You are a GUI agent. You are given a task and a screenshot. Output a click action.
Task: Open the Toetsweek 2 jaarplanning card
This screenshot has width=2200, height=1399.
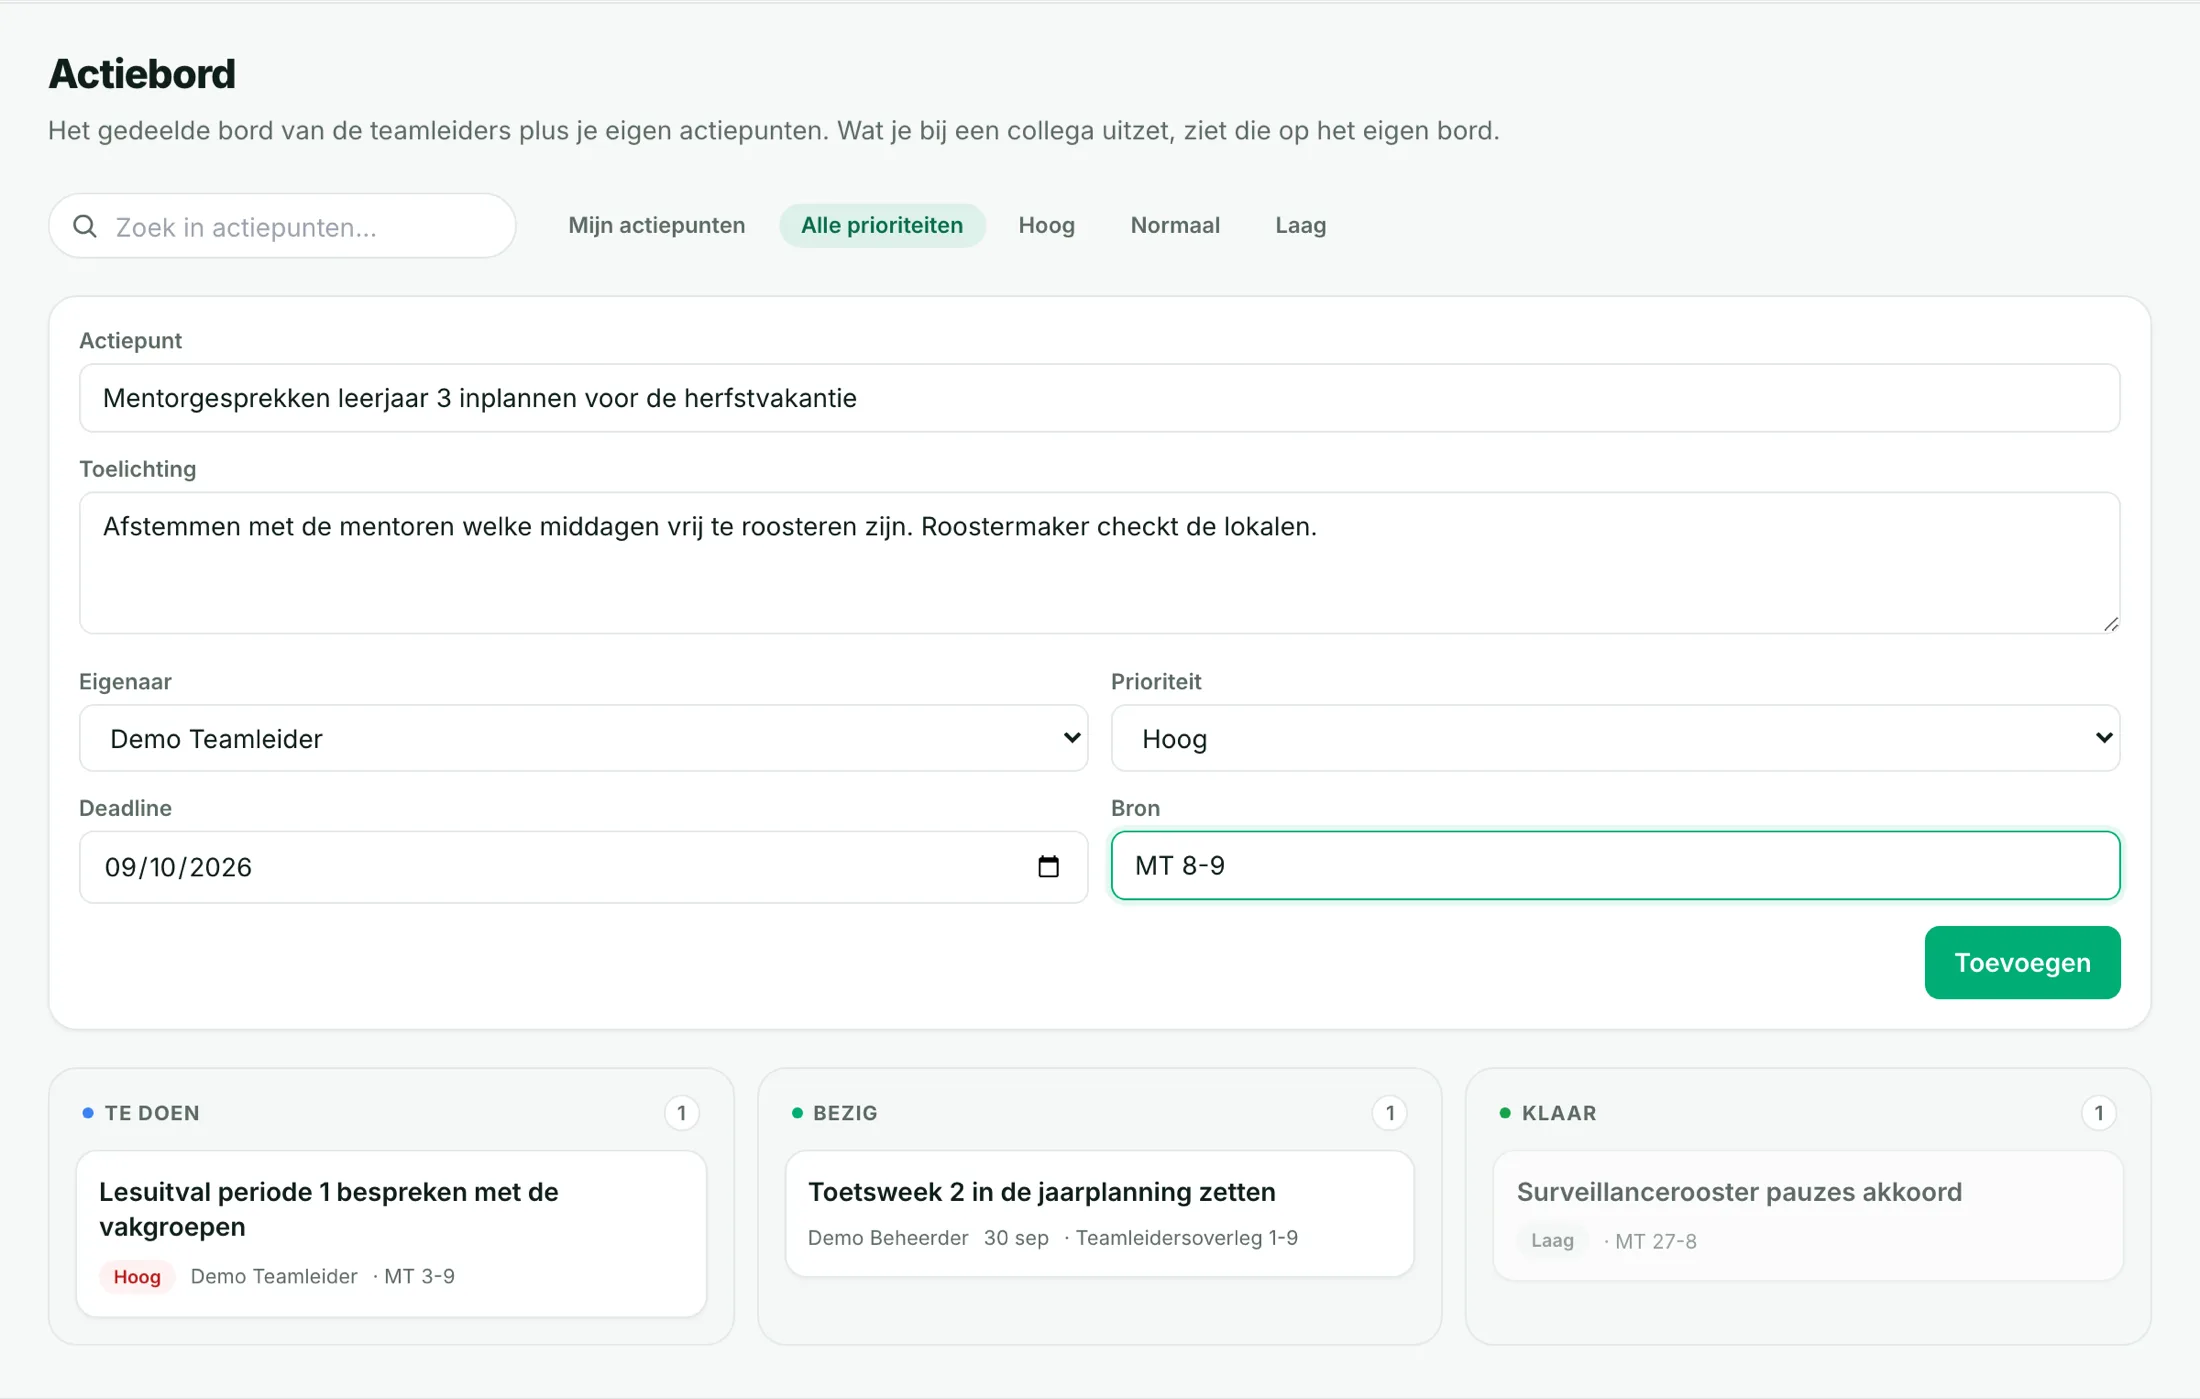click(x=1099, y=1213)
